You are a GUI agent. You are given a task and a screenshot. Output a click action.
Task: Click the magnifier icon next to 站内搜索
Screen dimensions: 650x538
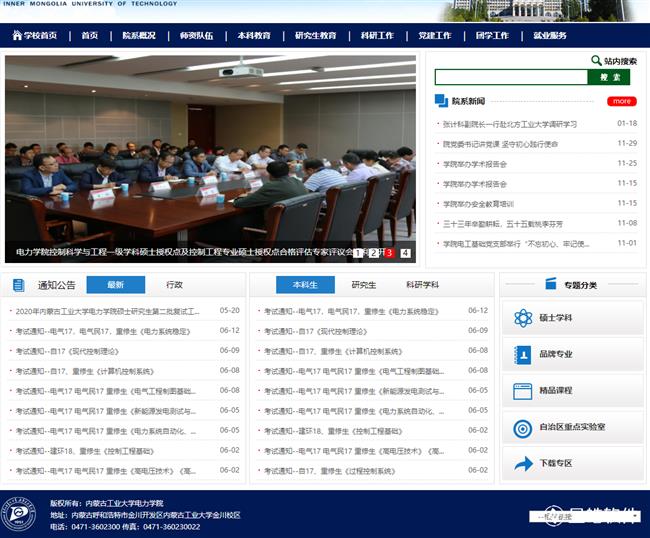click(x=596, y=61)
